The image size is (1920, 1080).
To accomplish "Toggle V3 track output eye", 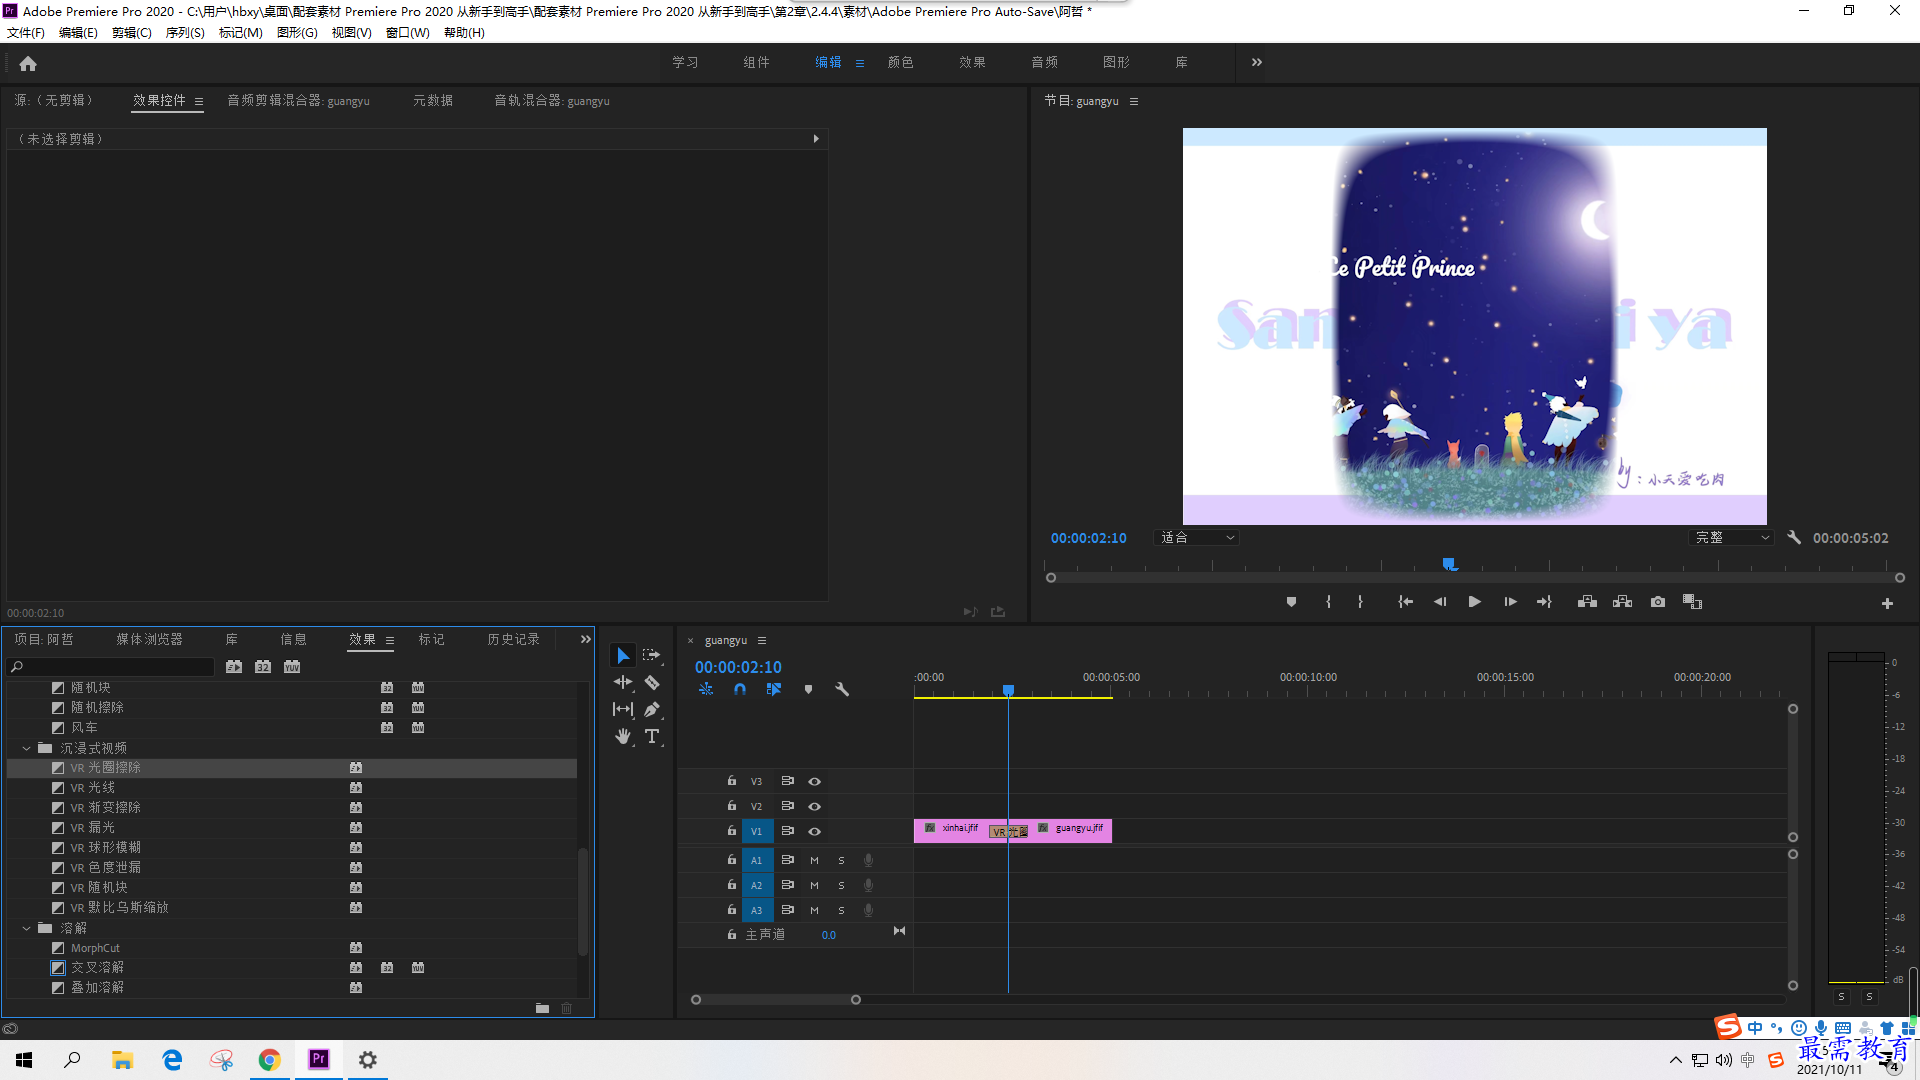I will pyautogui.click(x=815, y=781).
